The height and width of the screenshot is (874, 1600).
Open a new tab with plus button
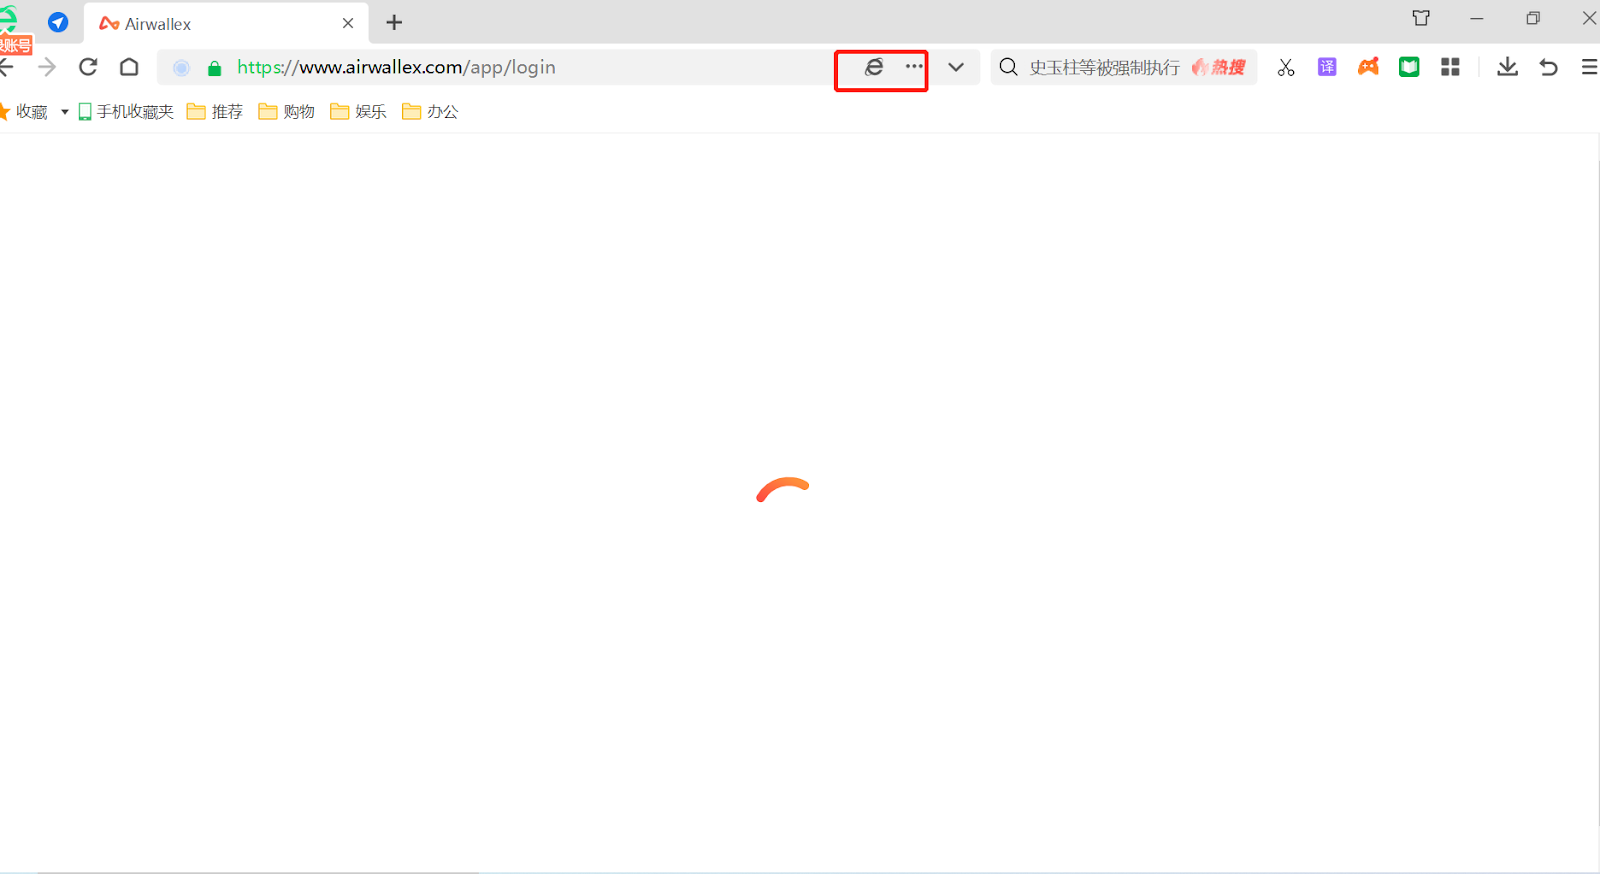coord(394,23)
